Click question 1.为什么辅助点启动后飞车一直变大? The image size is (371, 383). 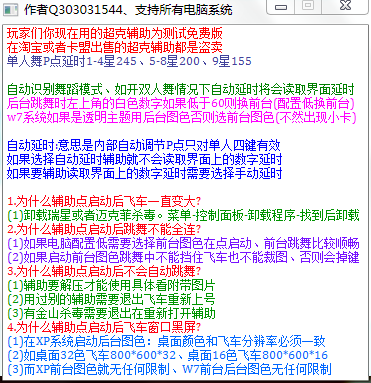click(x=104, y=202)
